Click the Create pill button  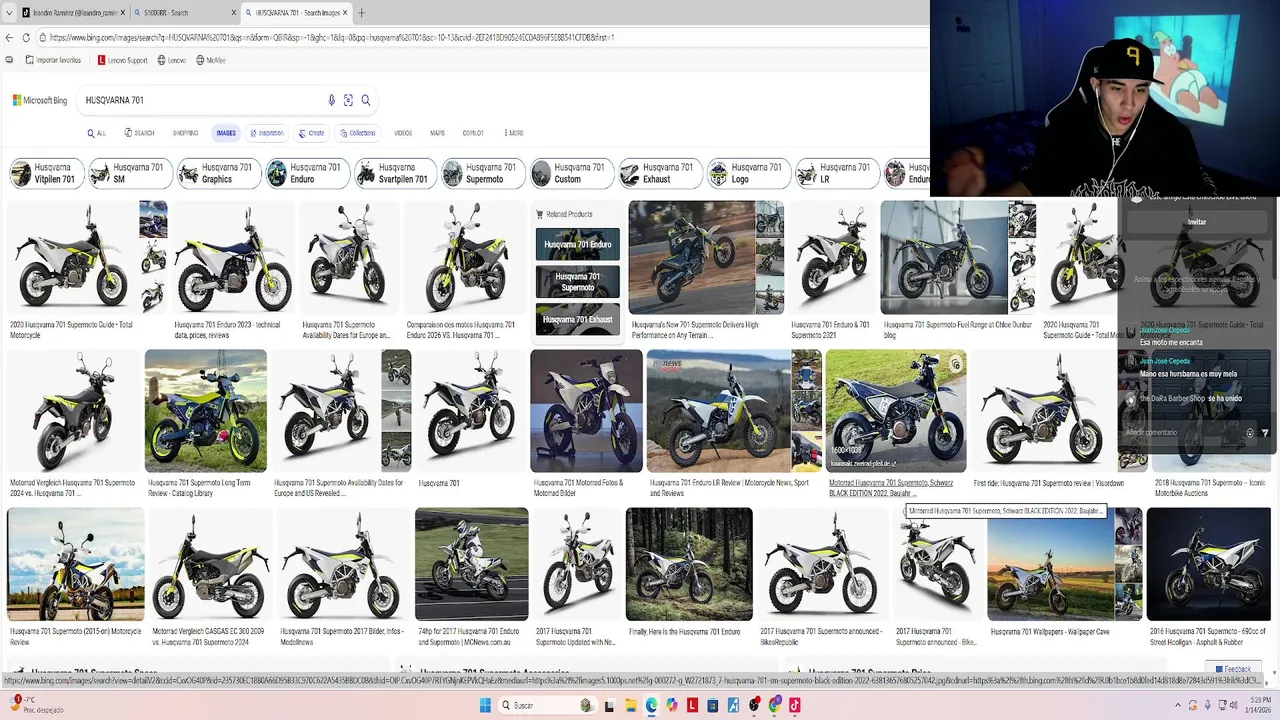311,133
